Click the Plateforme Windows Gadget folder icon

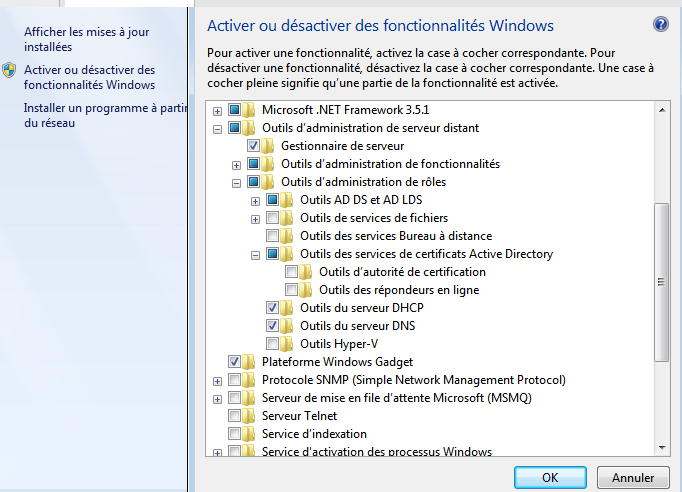click(x=251, y=362)
